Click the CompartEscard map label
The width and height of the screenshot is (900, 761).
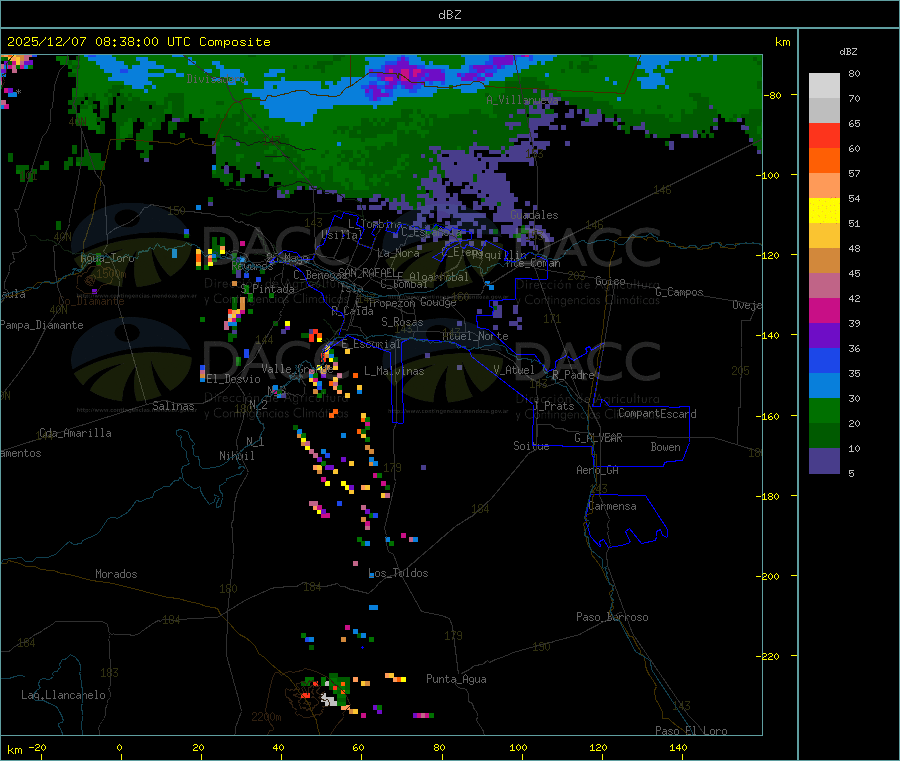[657, 414]
